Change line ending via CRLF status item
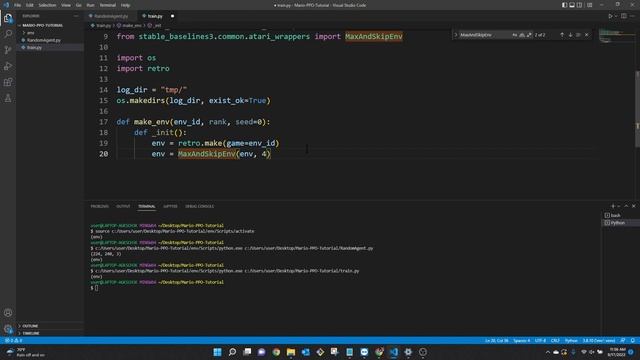This screenshot has height=360, width=640. tap(555, 340)
